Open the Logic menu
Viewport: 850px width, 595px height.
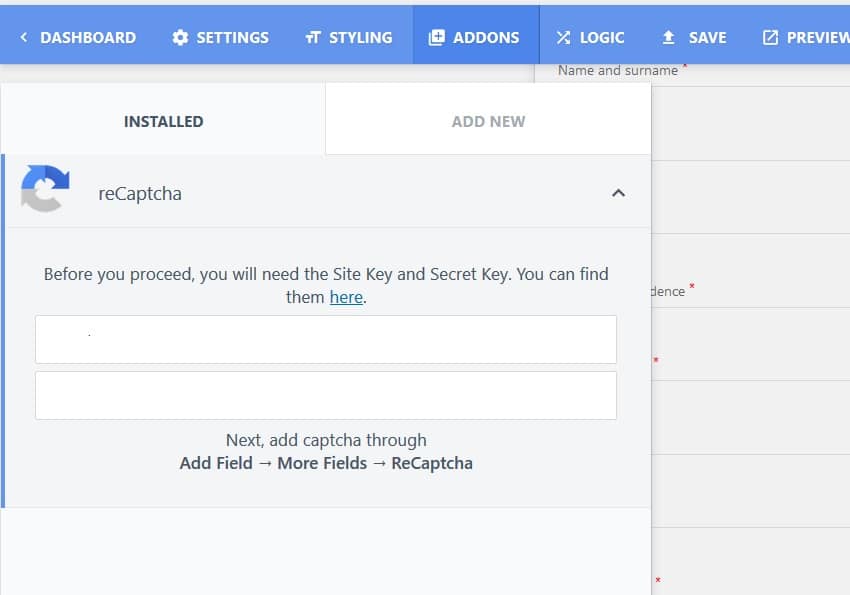pyautogui.click(x=602, y=37)
